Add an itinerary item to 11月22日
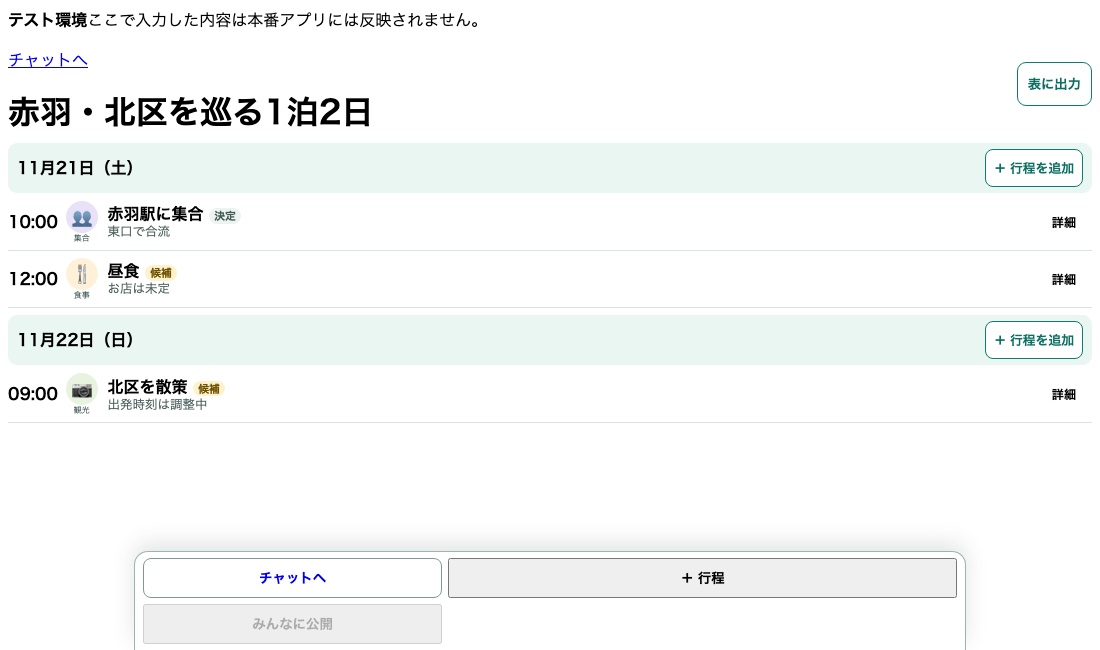 (x=1033, y=340)
